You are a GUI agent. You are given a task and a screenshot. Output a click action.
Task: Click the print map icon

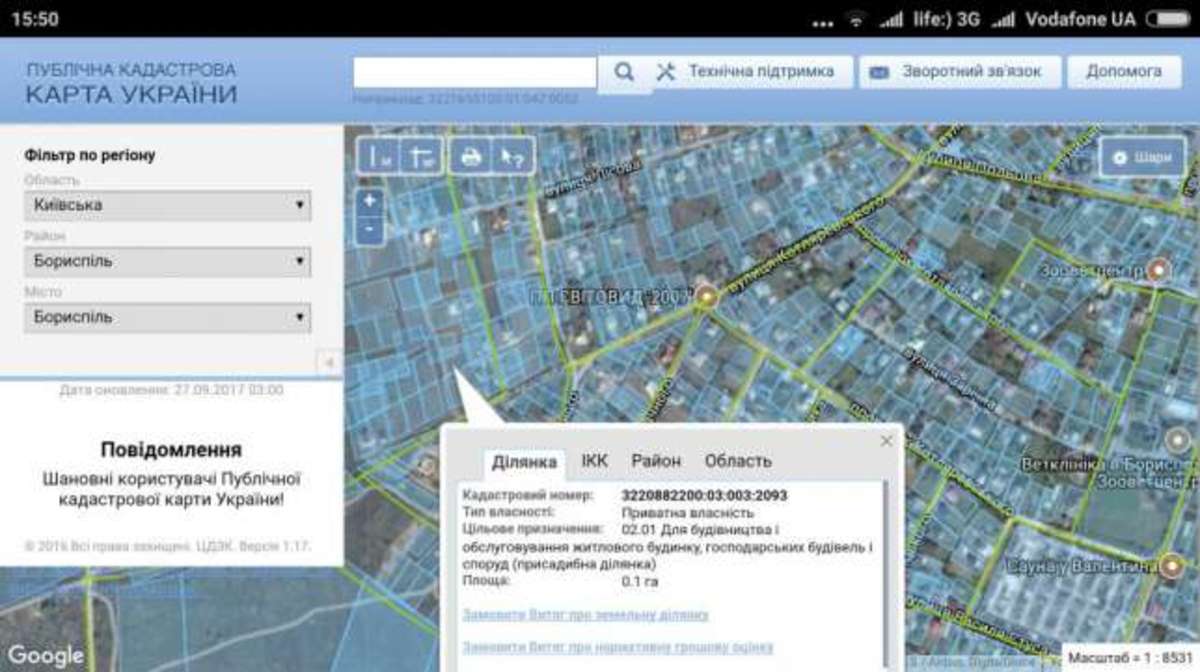(470, 156)
